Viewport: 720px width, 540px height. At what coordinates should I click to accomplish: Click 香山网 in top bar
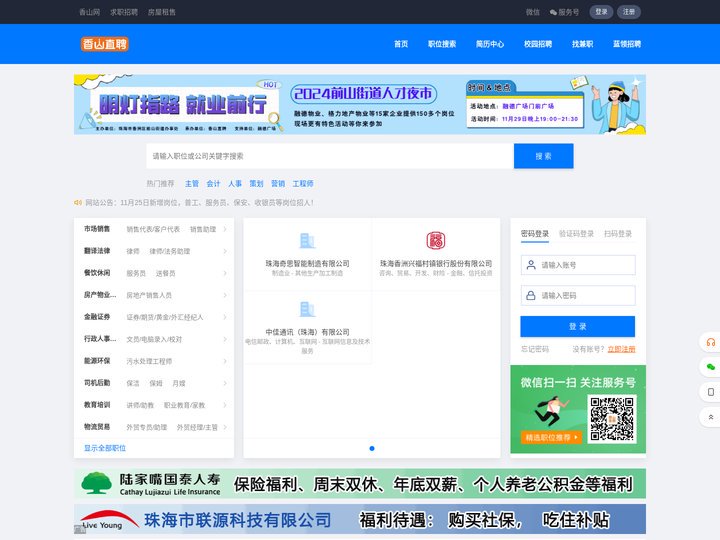pyautogui.click(x=90, y=12)
